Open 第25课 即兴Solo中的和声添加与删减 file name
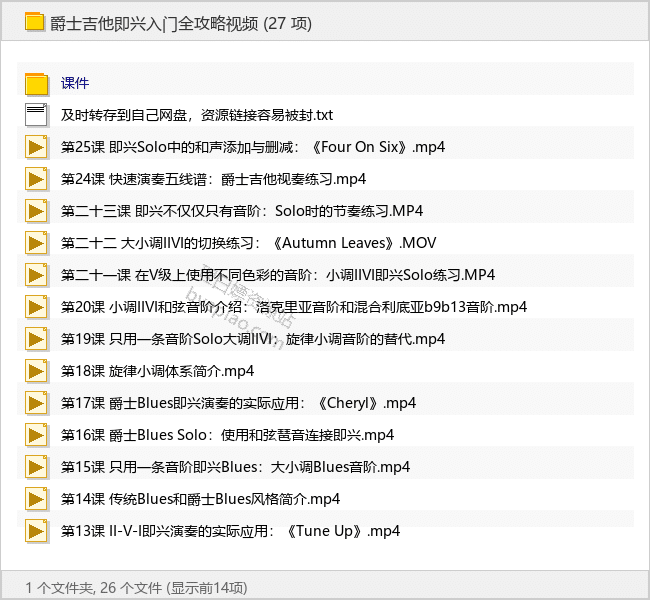The width and height of the screenshot is (650, 600). (253, 147)
